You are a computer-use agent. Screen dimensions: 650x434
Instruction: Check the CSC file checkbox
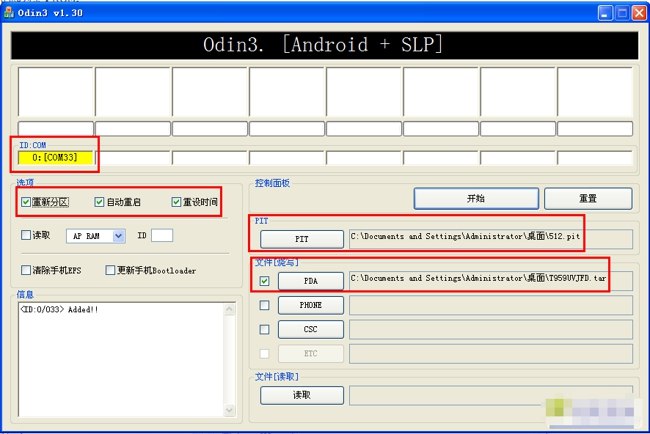[x=264, y=329]
